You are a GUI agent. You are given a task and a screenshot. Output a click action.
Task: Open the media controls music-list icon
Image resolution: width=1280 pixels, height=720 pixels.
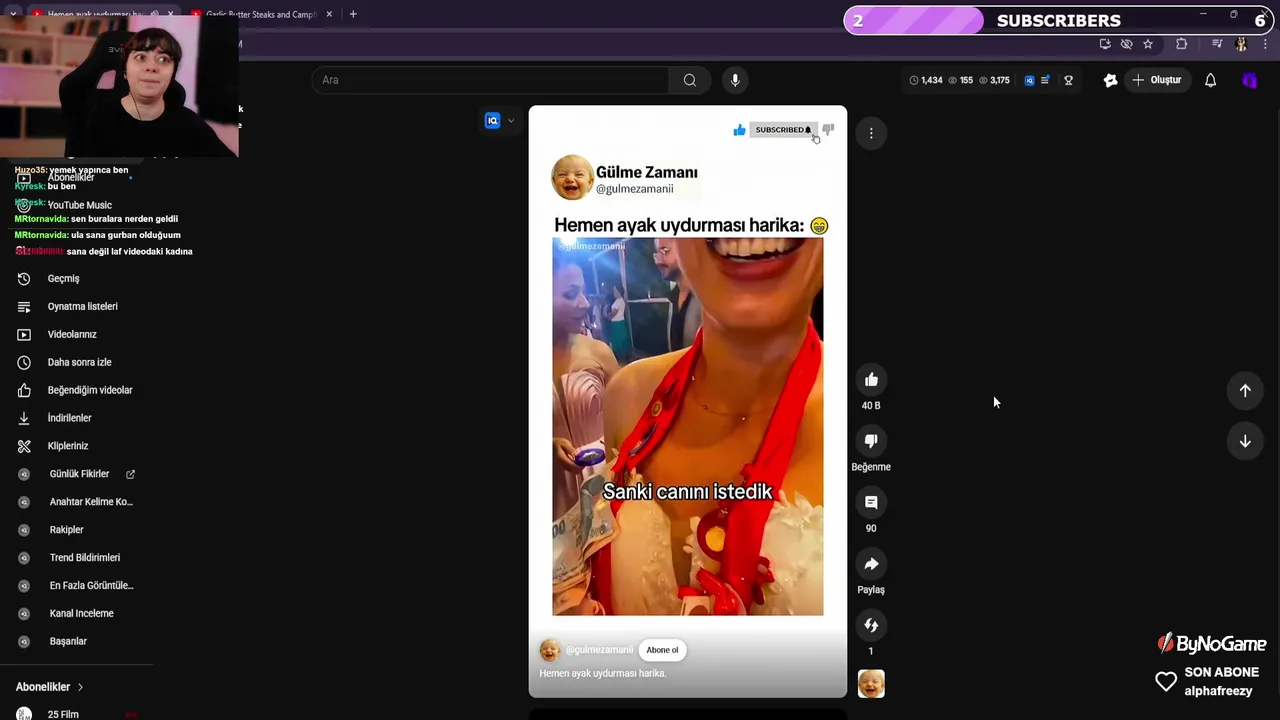click(x=1217, y=44)
